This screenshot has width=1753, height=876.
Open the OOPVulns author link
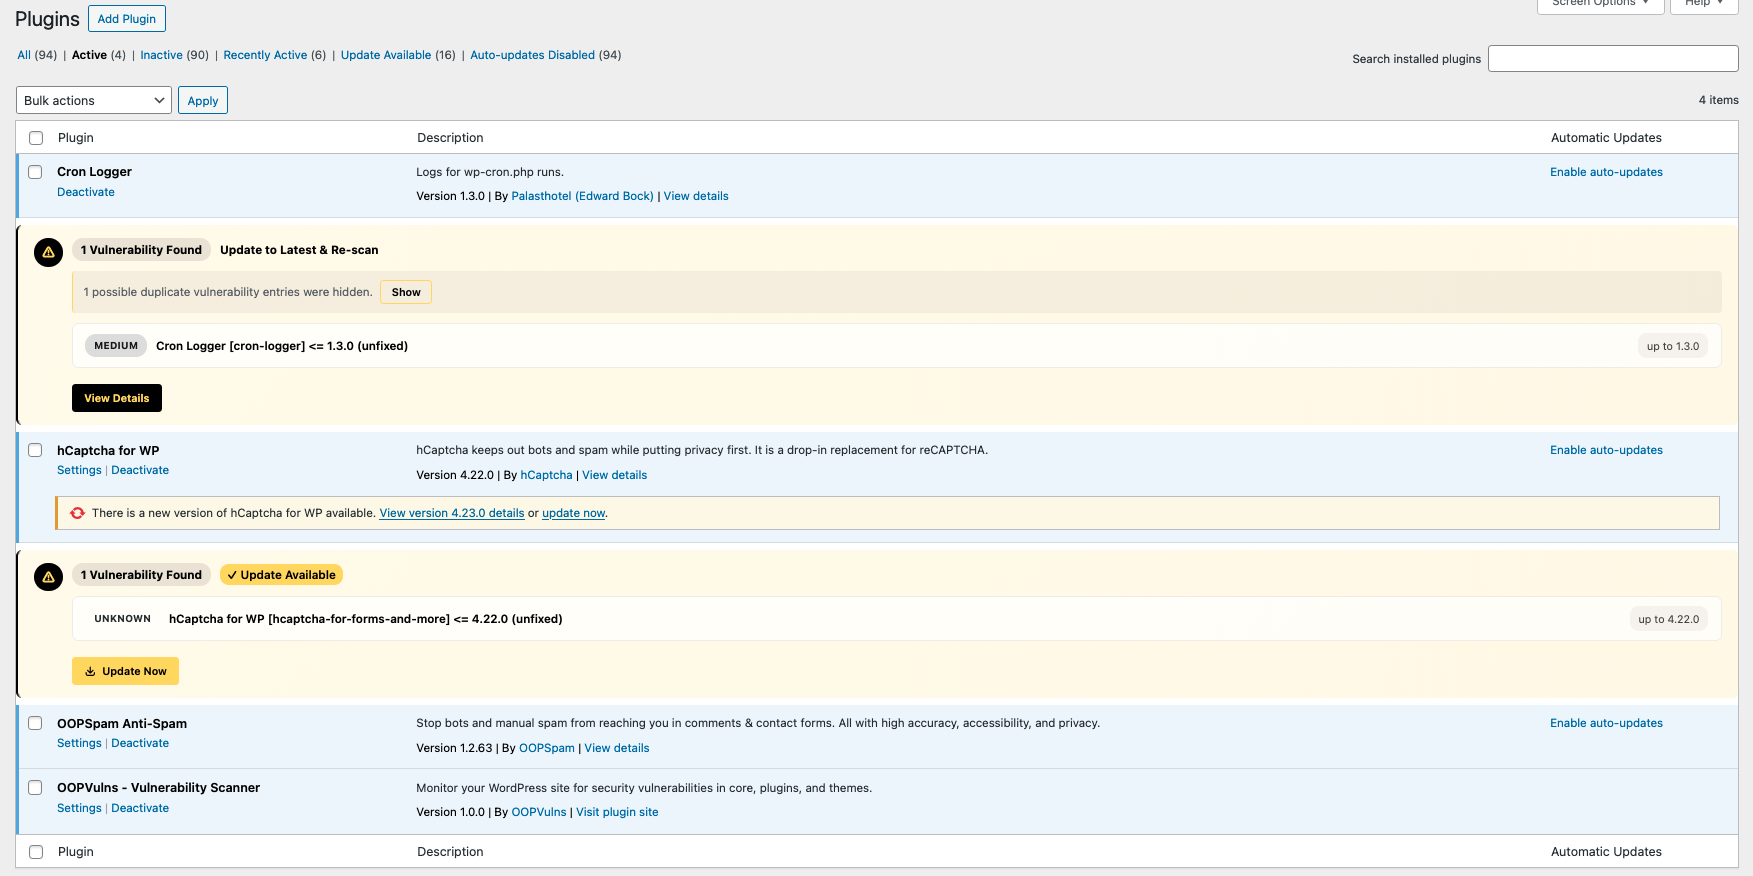coord(539,812)
